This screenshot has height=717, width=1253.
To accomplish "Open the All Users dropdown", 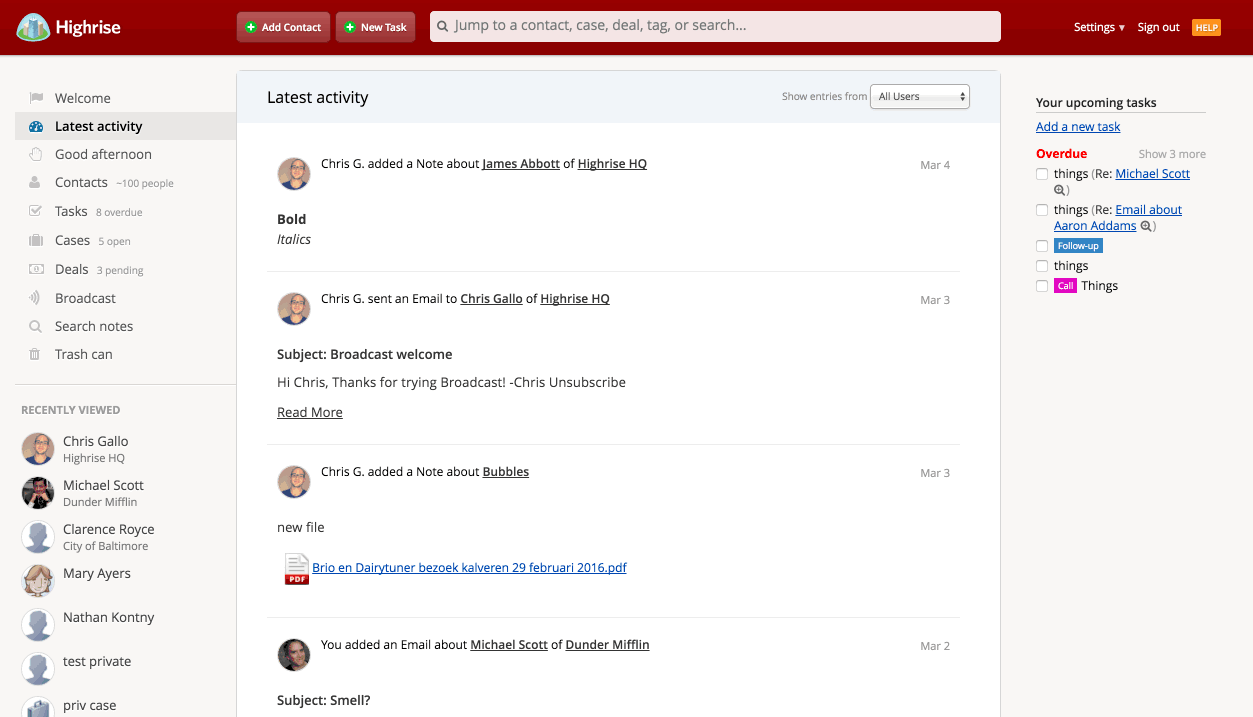I will [919, 97].
